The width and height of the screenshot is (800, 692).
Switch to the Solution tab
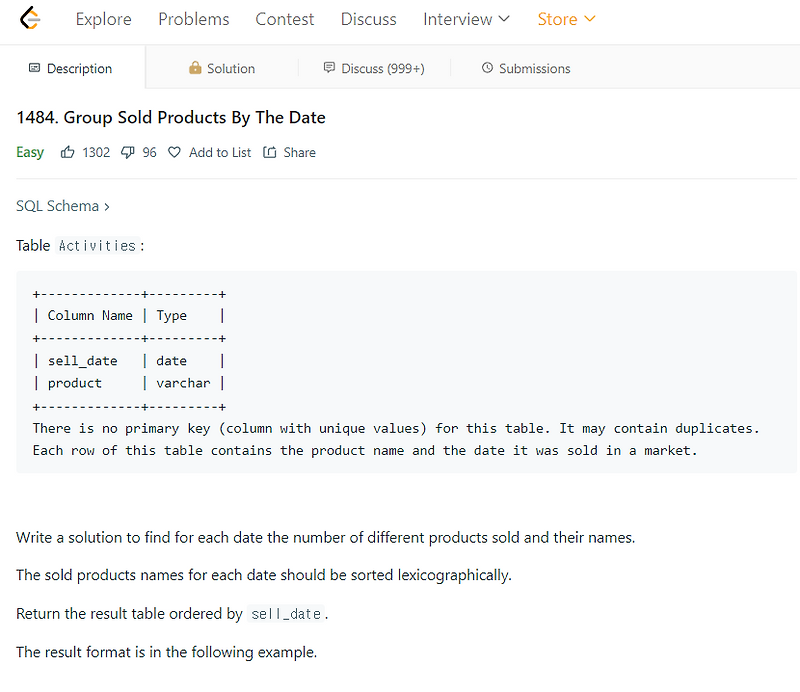(x=222, y=69)
